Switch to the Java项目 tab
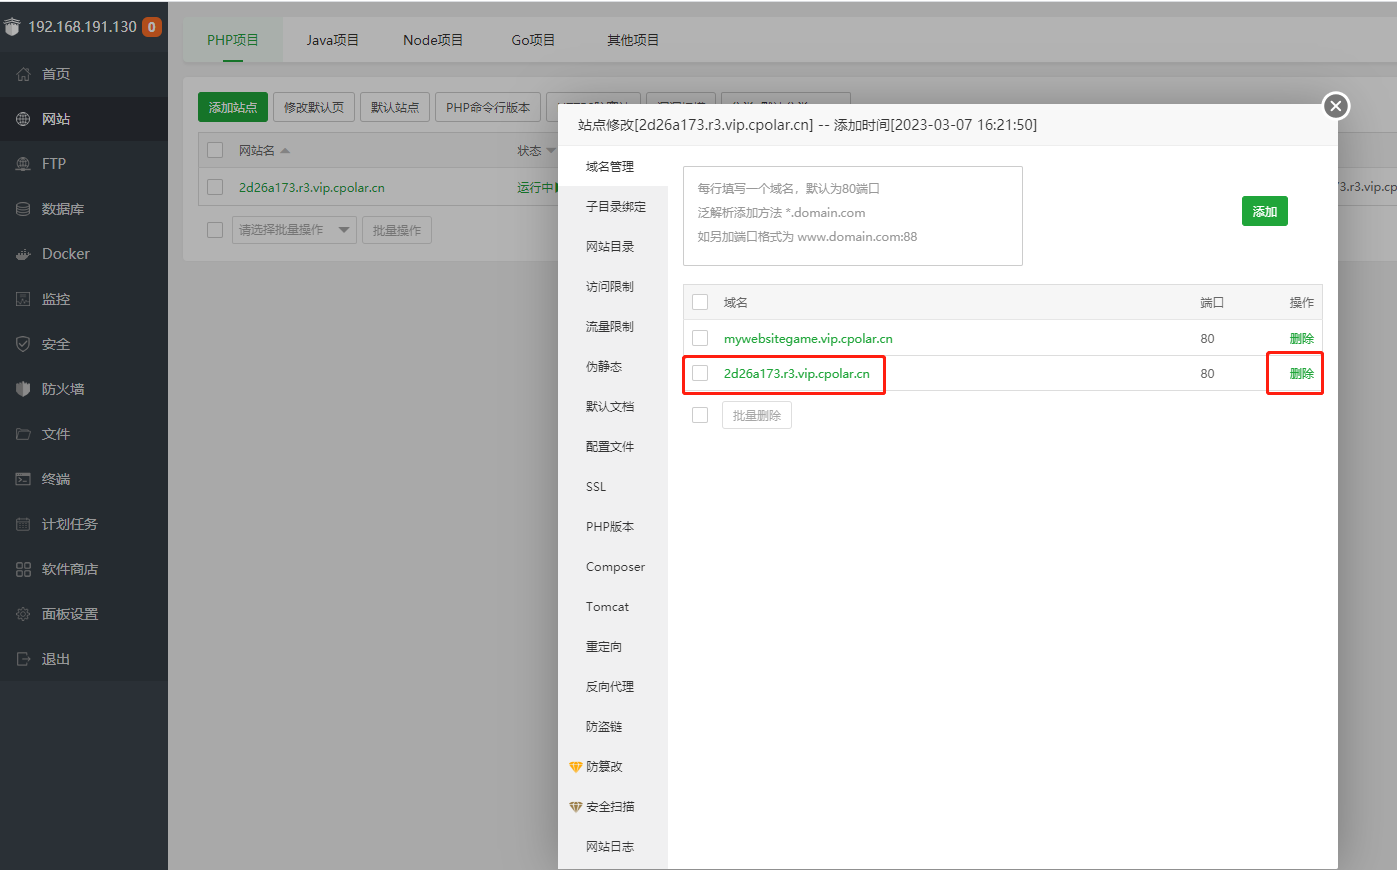The image size is (1397, 870). point(332,40)
